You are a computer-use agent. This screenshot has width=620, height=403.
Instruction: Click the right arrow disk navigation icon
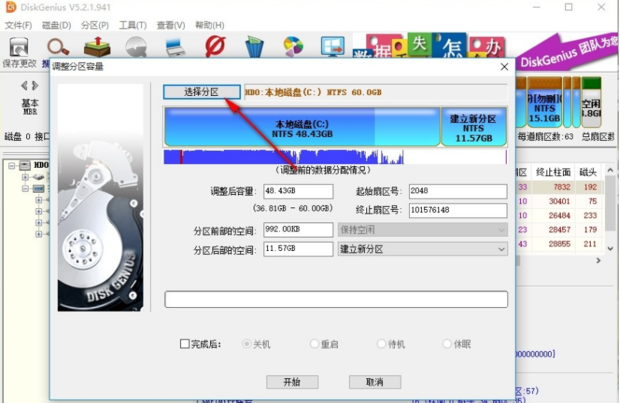click(35, 85)
